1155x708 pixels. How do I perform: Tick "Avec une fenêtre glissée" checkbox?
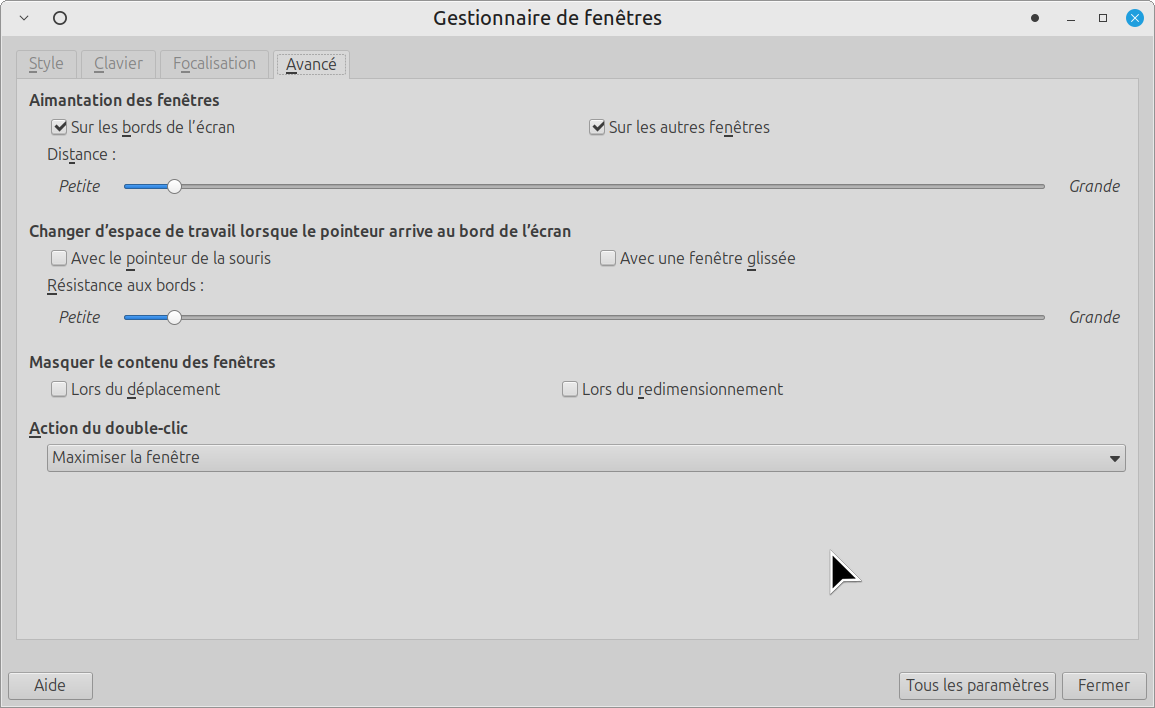(x=608, y=259)
